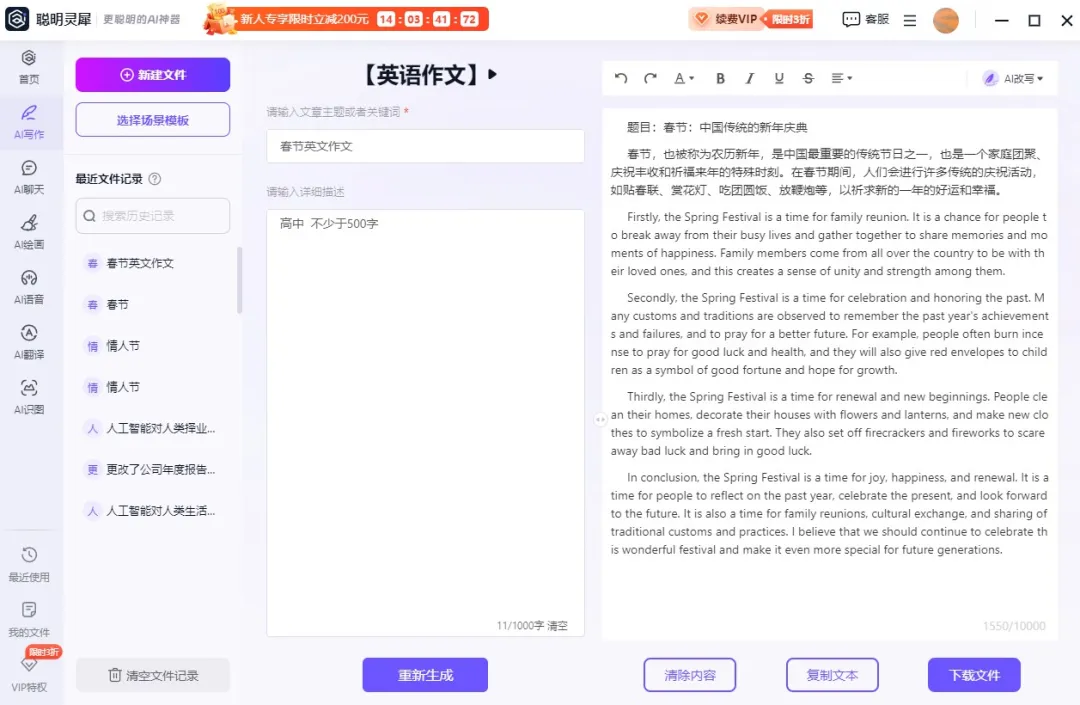Click the 下载文件 button

tap(974, 675)
